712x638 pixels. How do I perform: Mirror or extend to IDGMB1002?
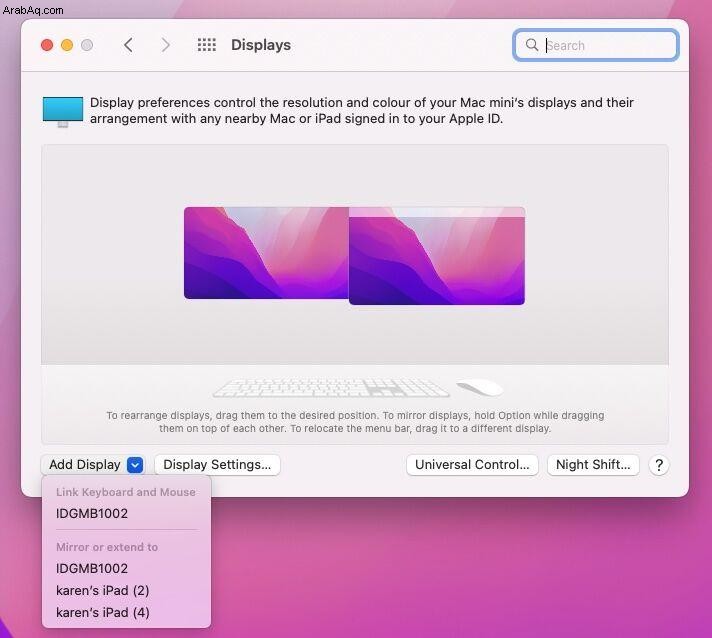(126, 569)
